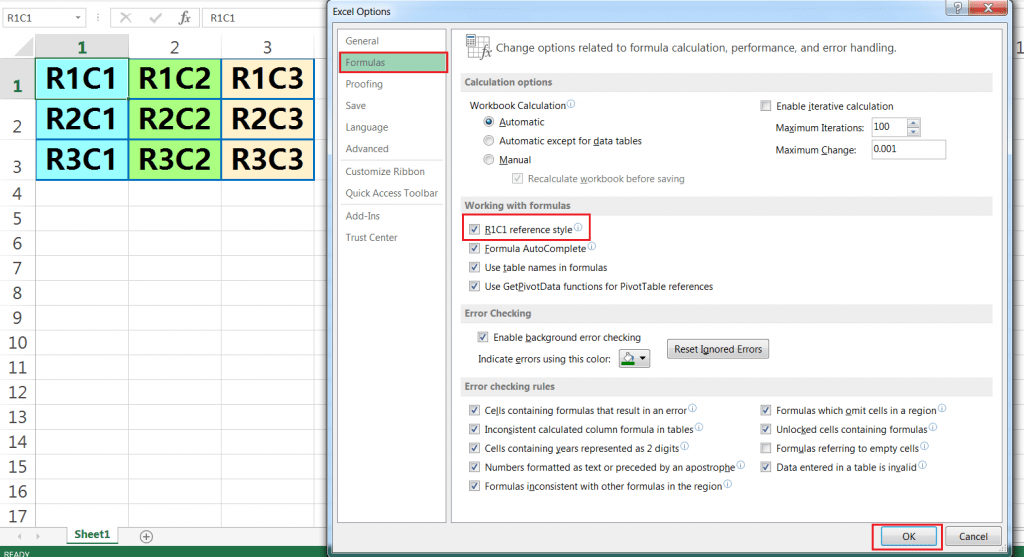The image size is (1024, 557).
Task: Select row header 5
Action: coord(17,219)
